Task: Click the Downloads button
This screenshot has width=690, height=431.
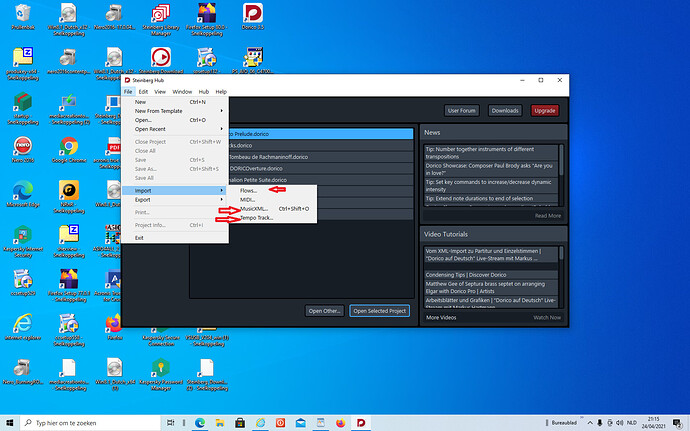Action: tap(505, 111)
